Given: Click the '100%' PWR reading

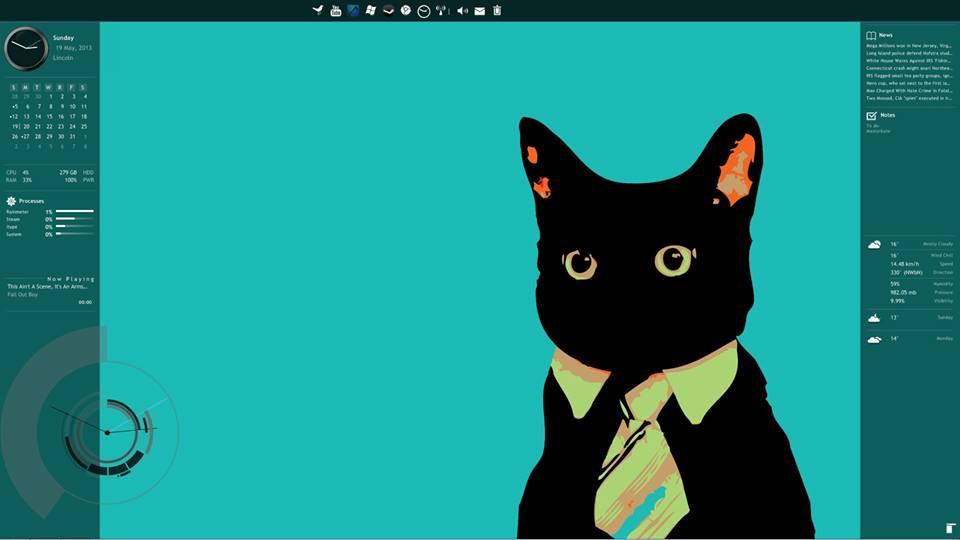Looking at the screenshot, I should tap(71, 180).
